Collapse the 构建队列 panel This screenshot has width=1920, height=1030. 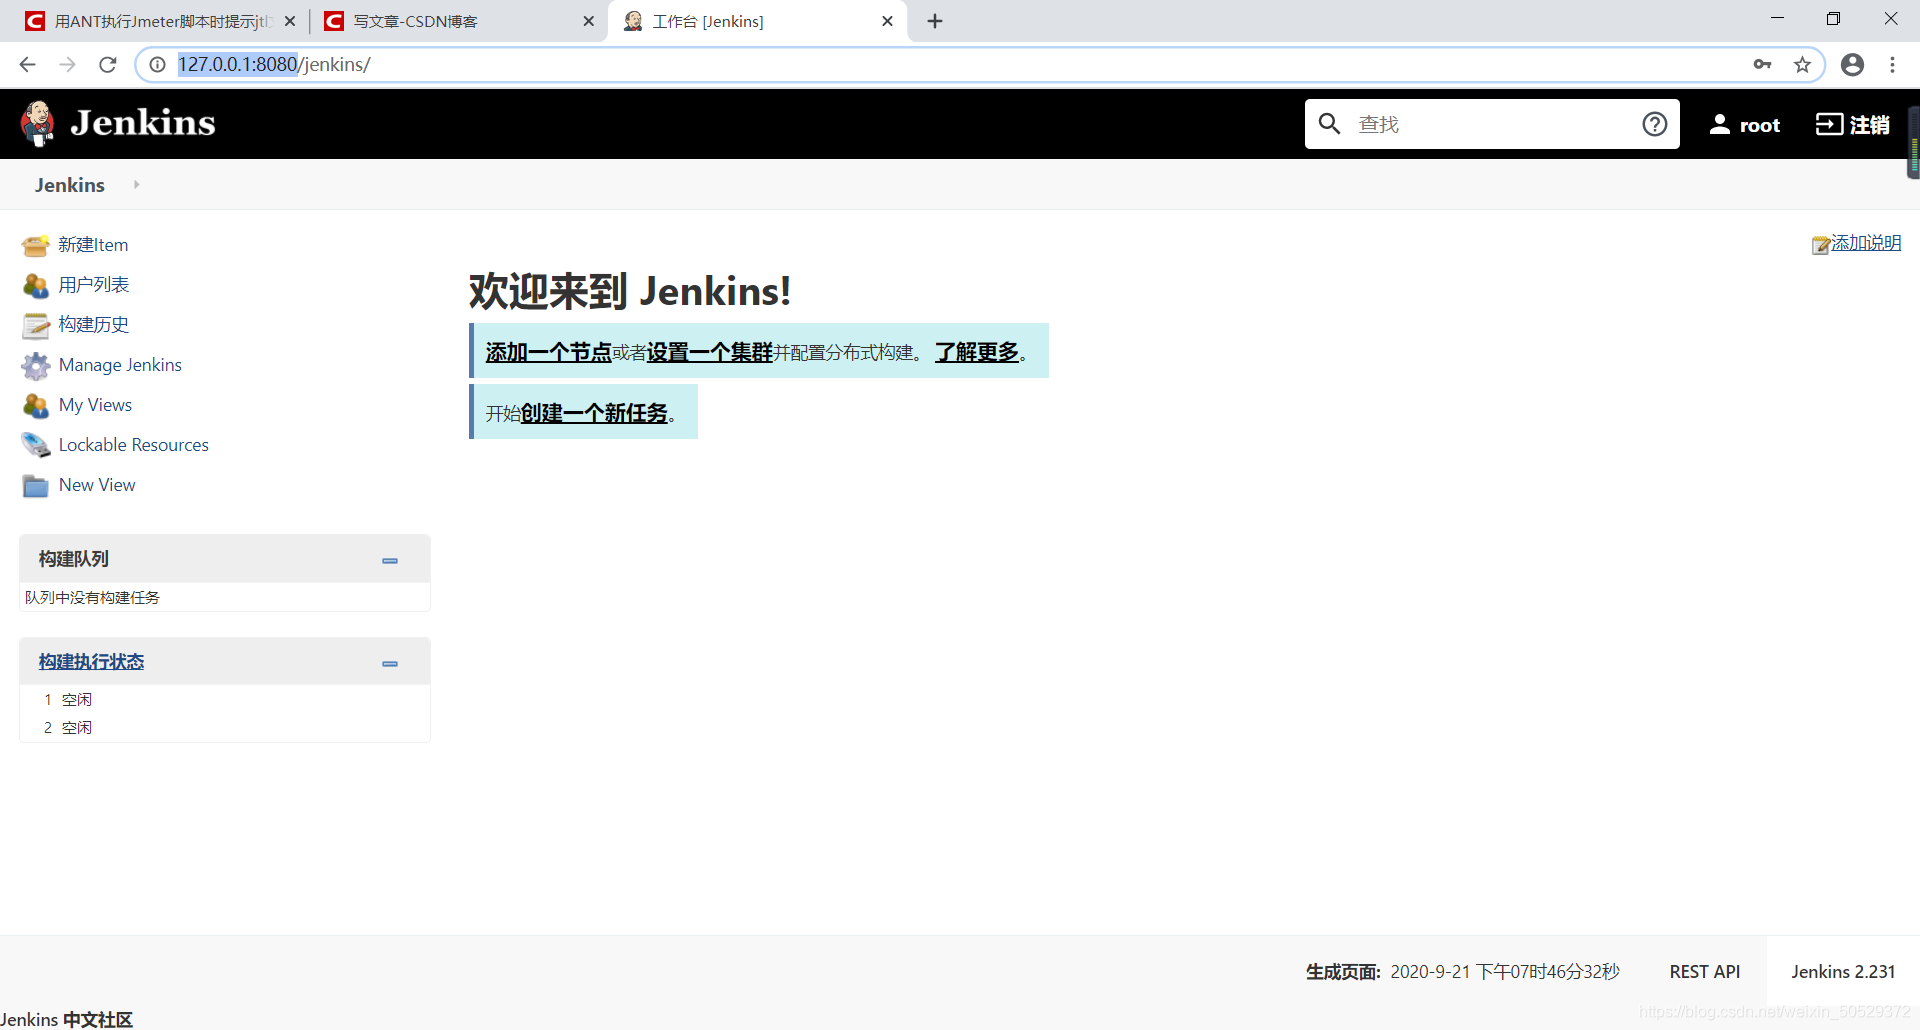[x=390, y=560]
